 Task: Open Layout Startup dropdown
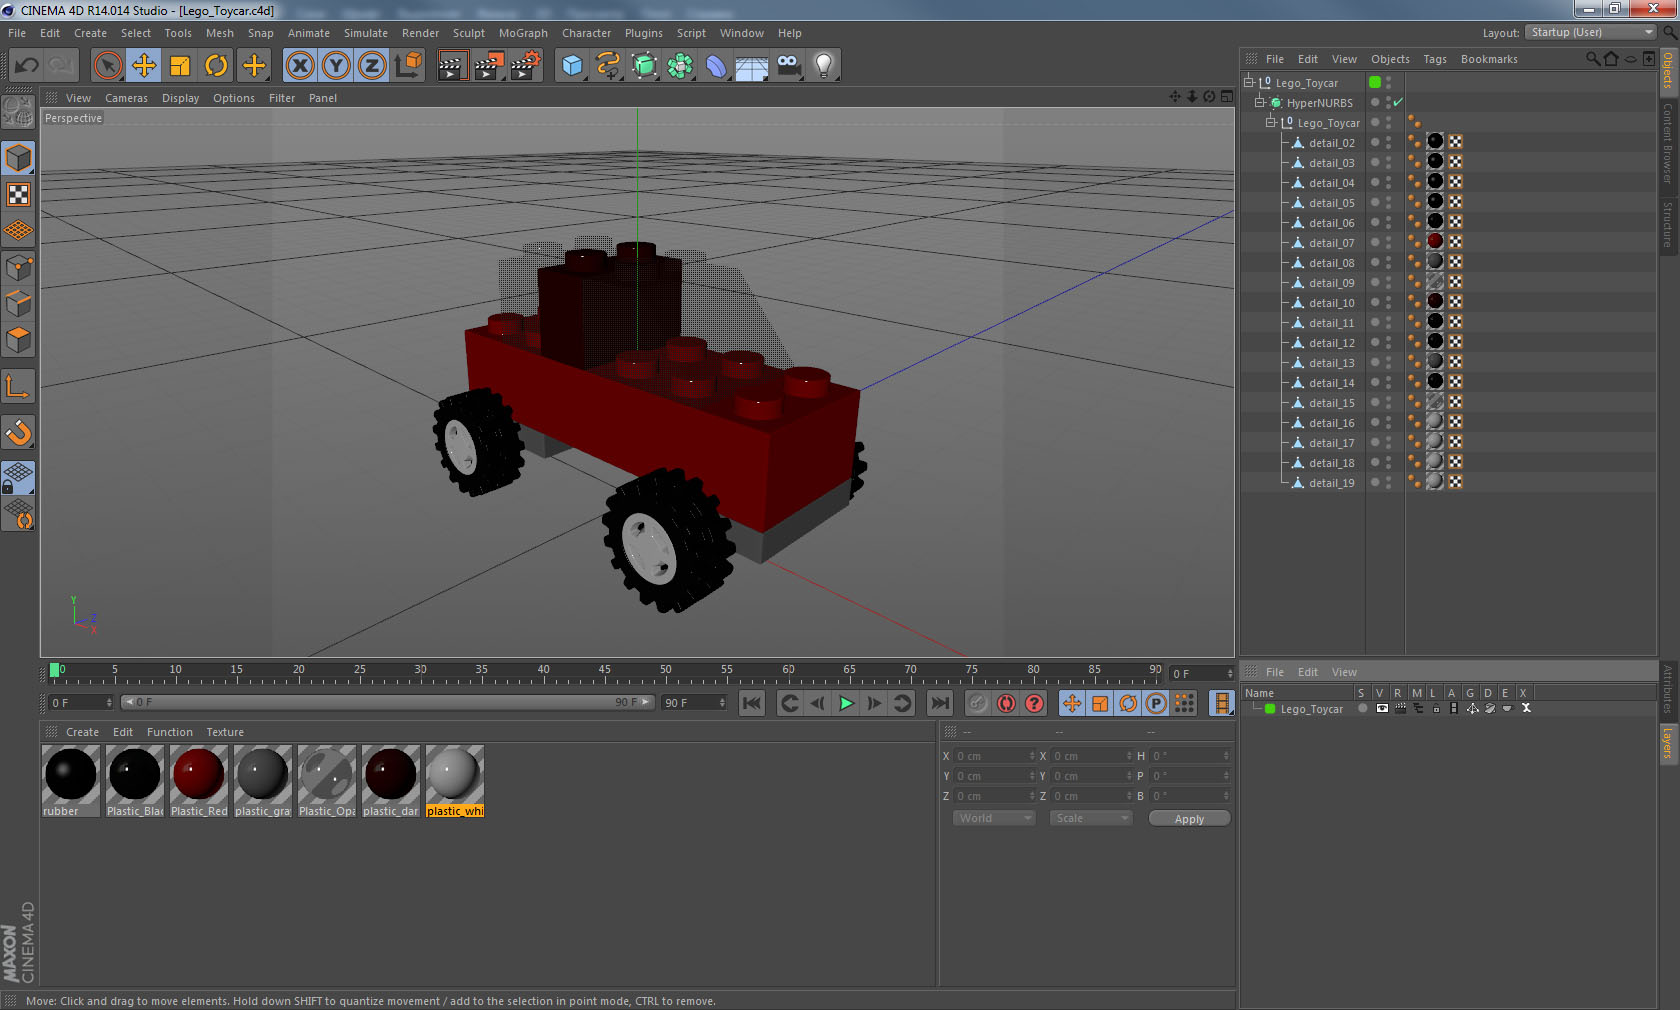[1592, 32]
